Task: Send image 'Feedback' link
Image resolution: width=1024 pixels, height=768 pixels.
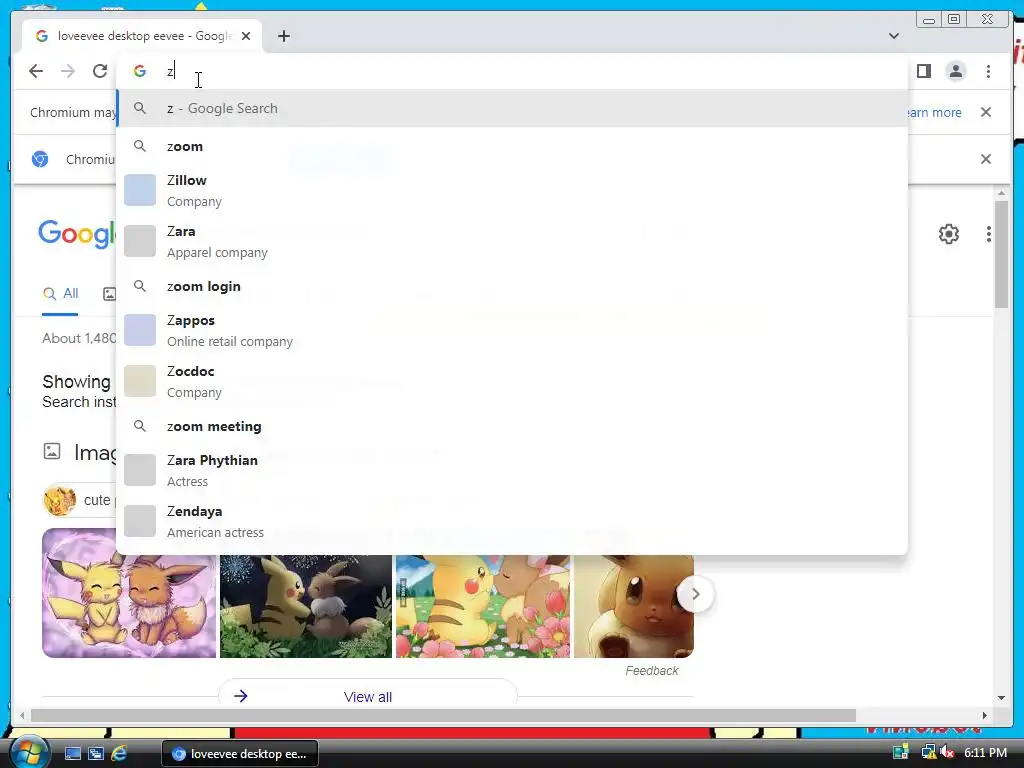Action: (651, 671)
